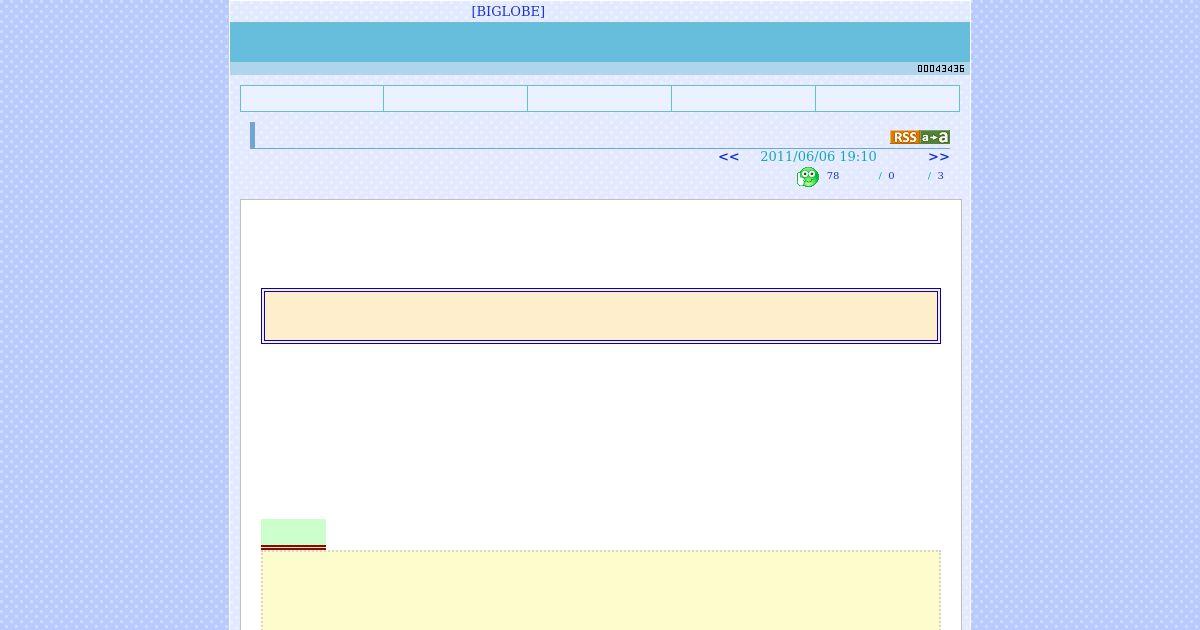Open the [BIGLOBE] link at top

coord(508,11)
